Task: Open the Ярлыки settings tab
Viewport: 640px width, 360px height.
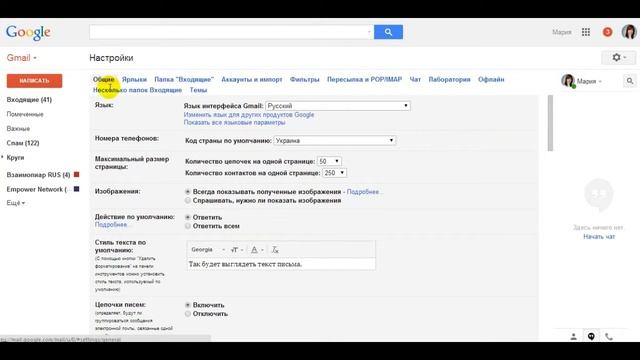Action: [134, 79]
